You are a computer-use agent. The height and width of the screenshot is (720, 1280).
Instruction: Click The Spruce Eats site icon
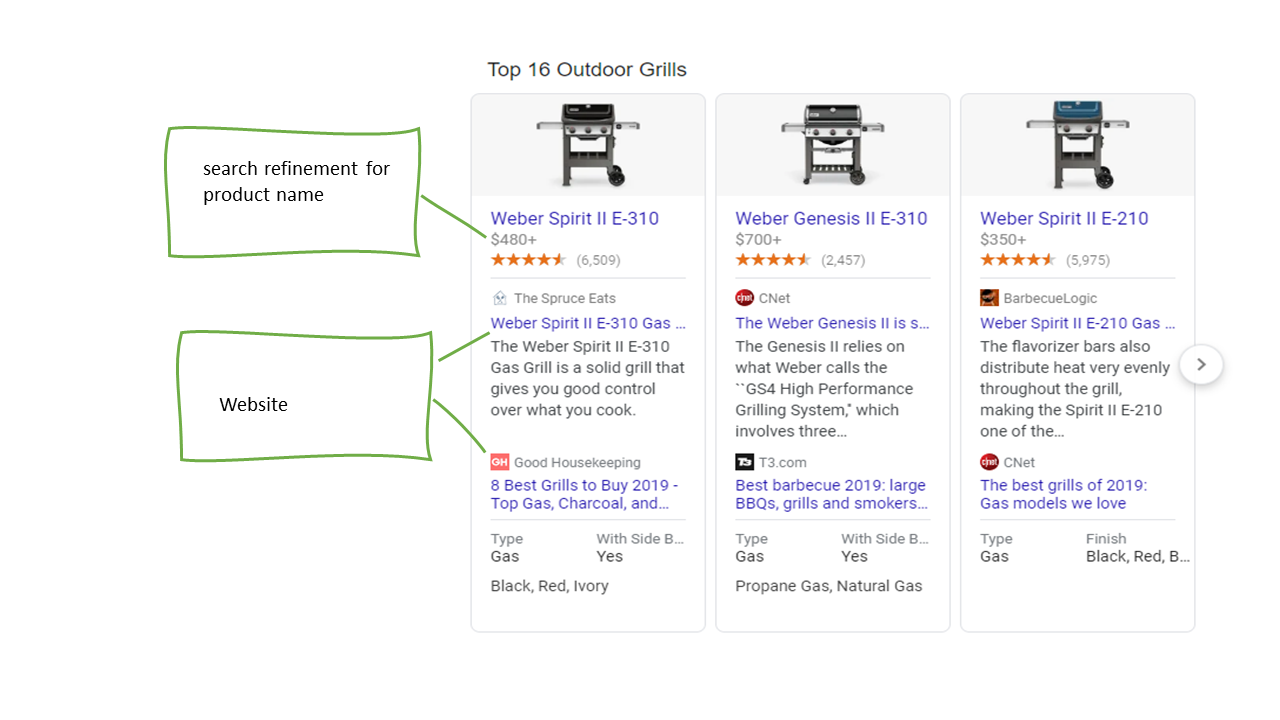point(499,298)
